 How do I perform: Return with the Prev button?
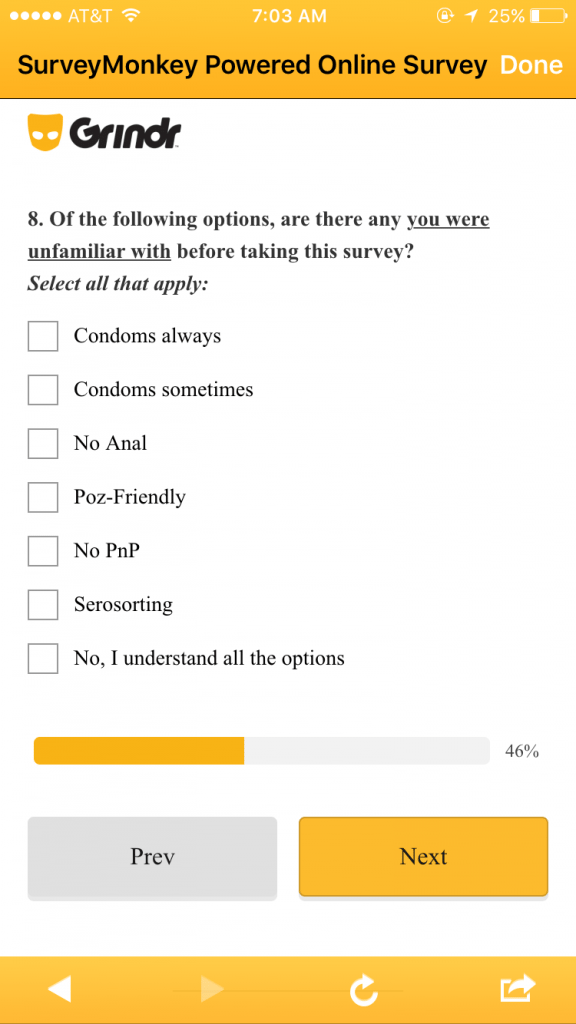(152, 856)
